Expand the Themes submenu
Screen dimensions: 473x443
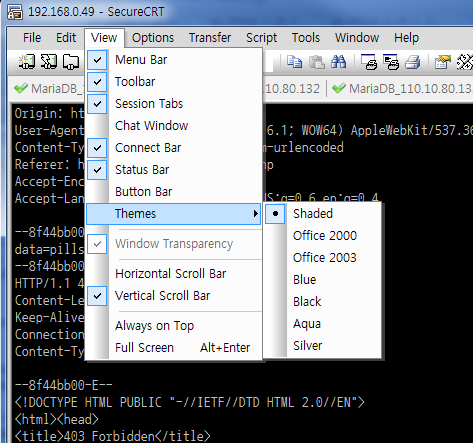coord(173,214)
